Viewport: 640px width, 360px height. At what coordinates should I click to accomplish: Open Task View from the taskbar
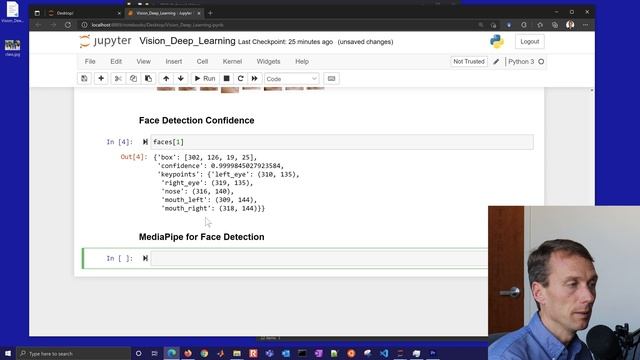pyautogui.click(x=155, y=353)
